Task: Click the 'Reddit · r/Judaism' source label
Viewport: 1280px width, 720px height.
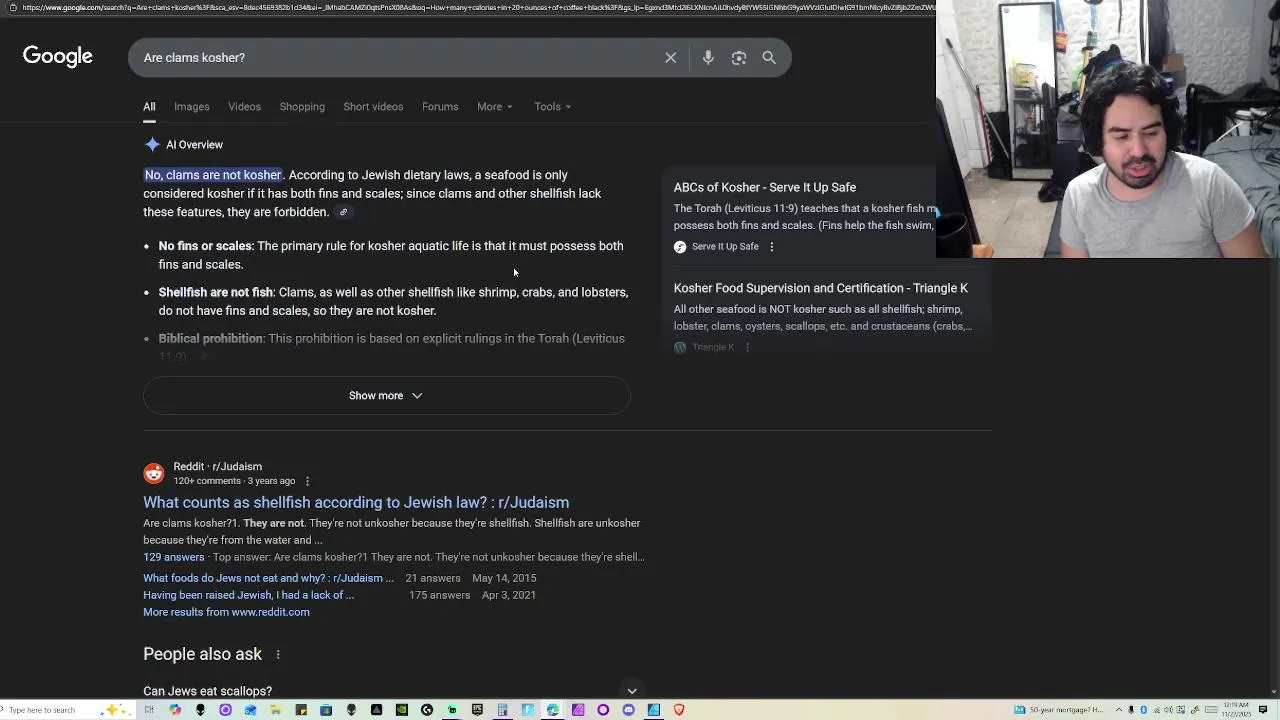Action: pos(218,467)
